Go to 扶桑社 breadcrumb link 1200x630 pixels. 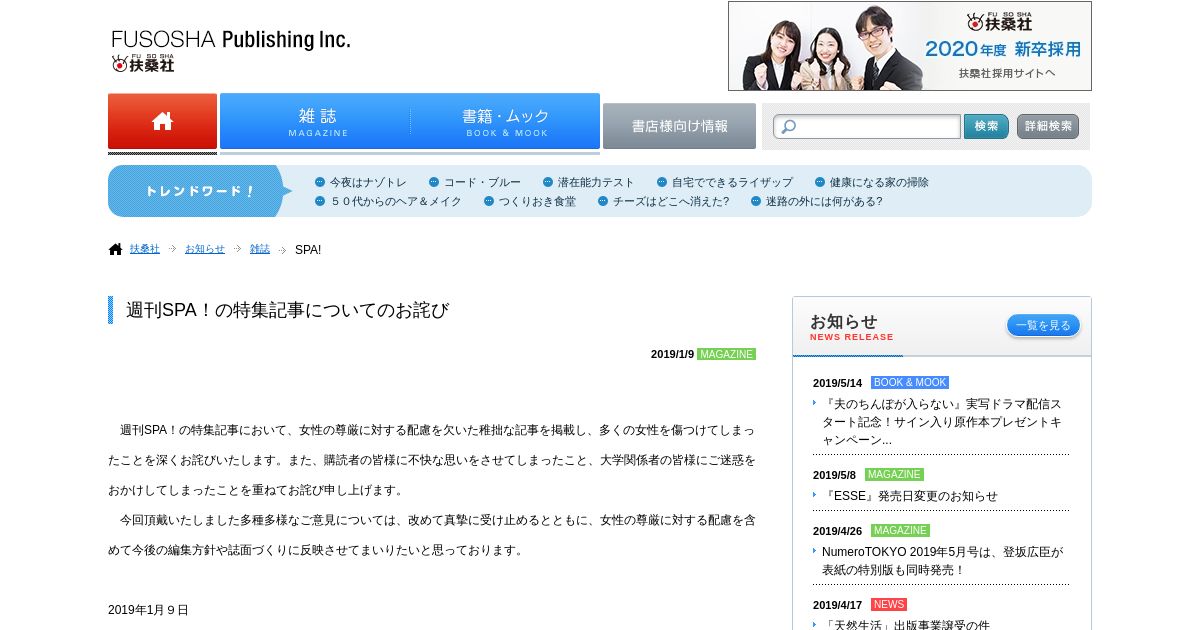[x=145, y=249]
